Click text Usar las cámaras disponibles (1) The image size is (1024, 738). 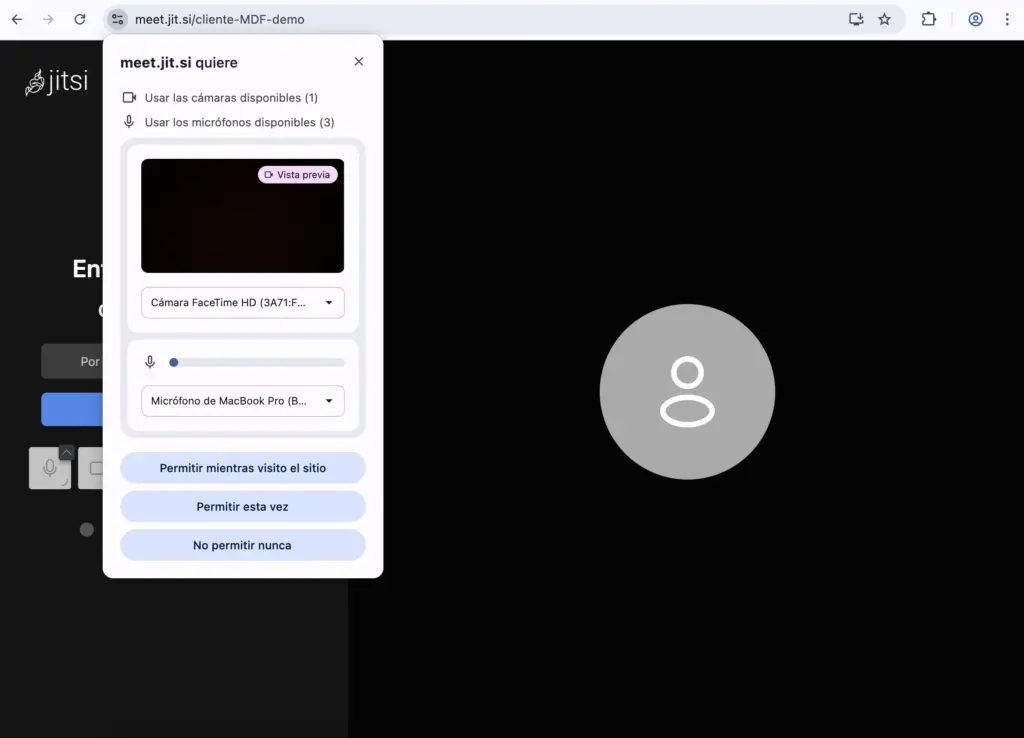[x=231, y=98]
